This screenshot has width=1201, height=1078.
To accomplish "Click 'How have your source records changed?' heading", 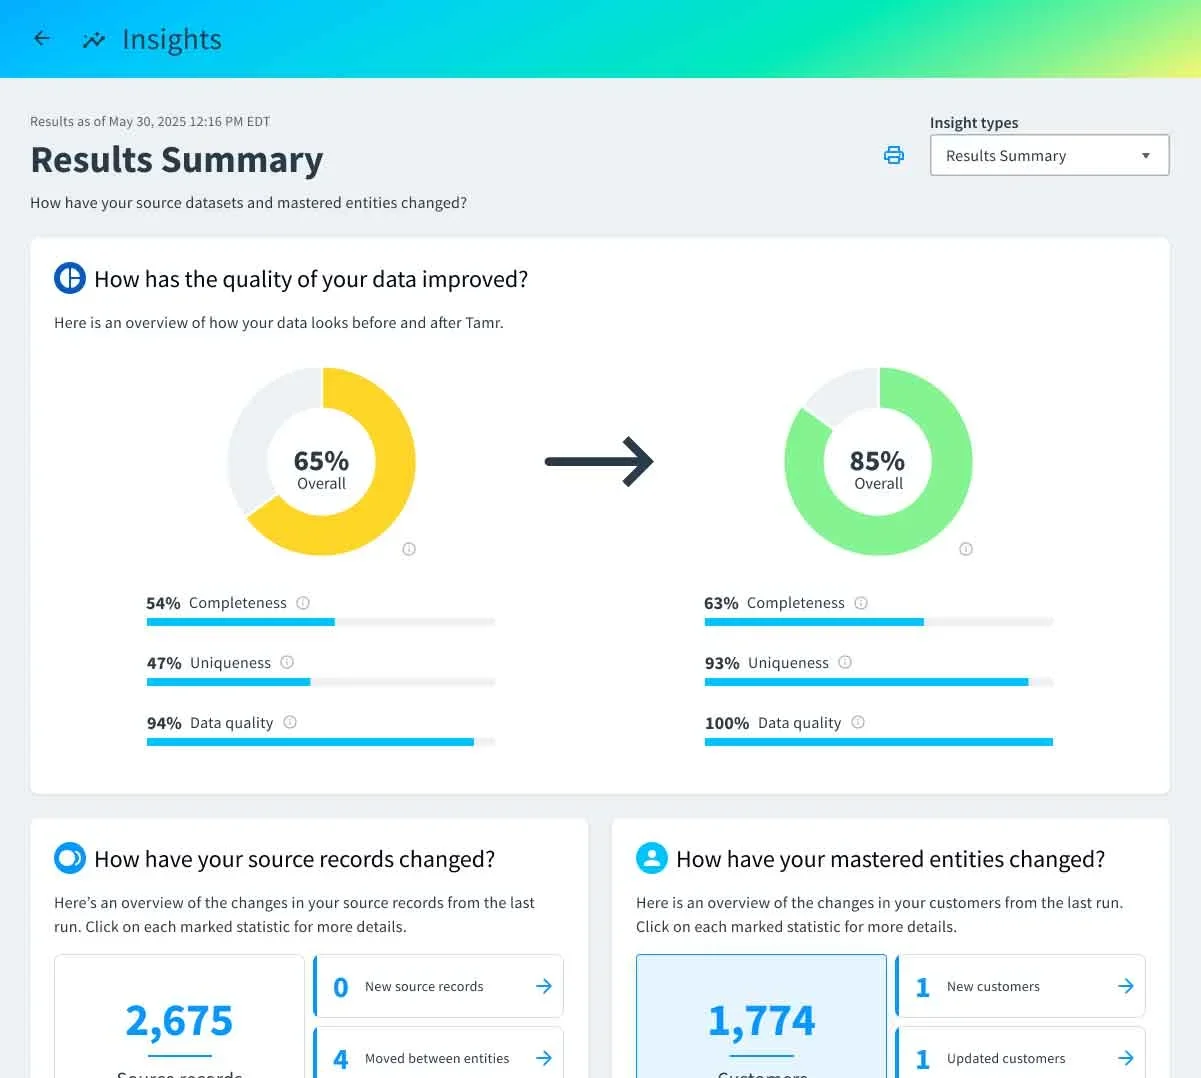I will tap(295, 859).
